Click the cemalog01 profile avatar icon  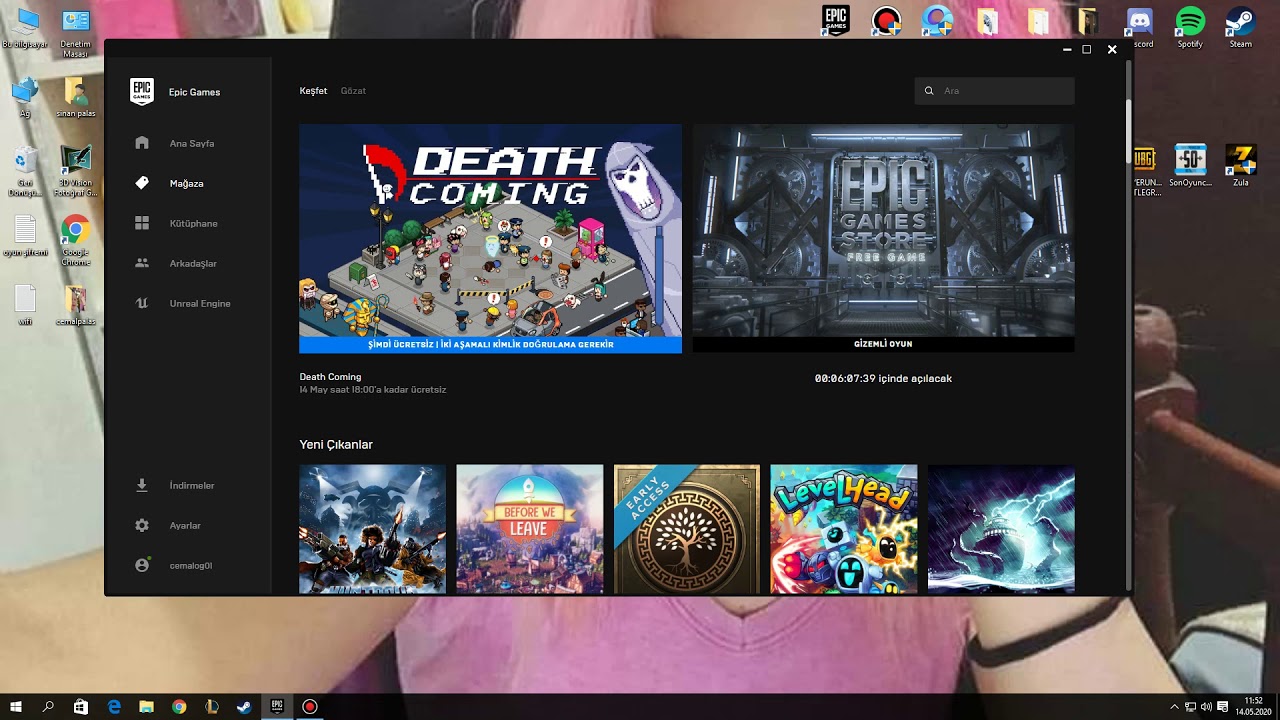pos(142,565)
